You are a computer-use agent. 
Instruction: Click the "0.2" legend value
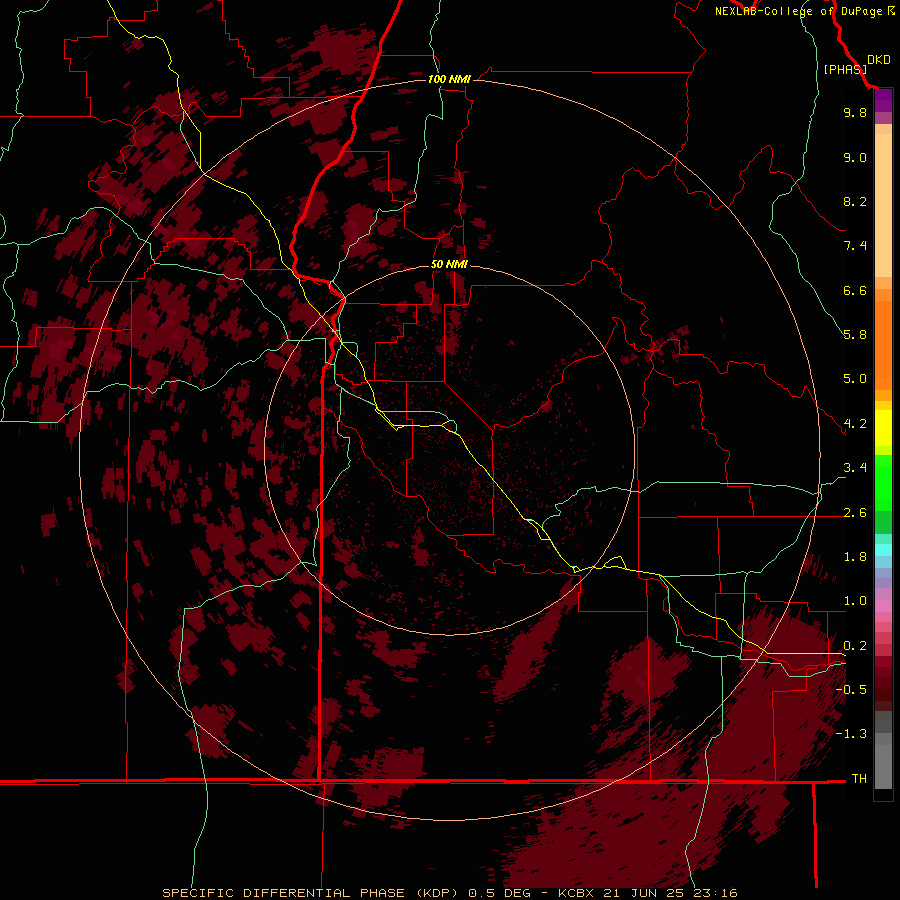click(x=855, y=646)
